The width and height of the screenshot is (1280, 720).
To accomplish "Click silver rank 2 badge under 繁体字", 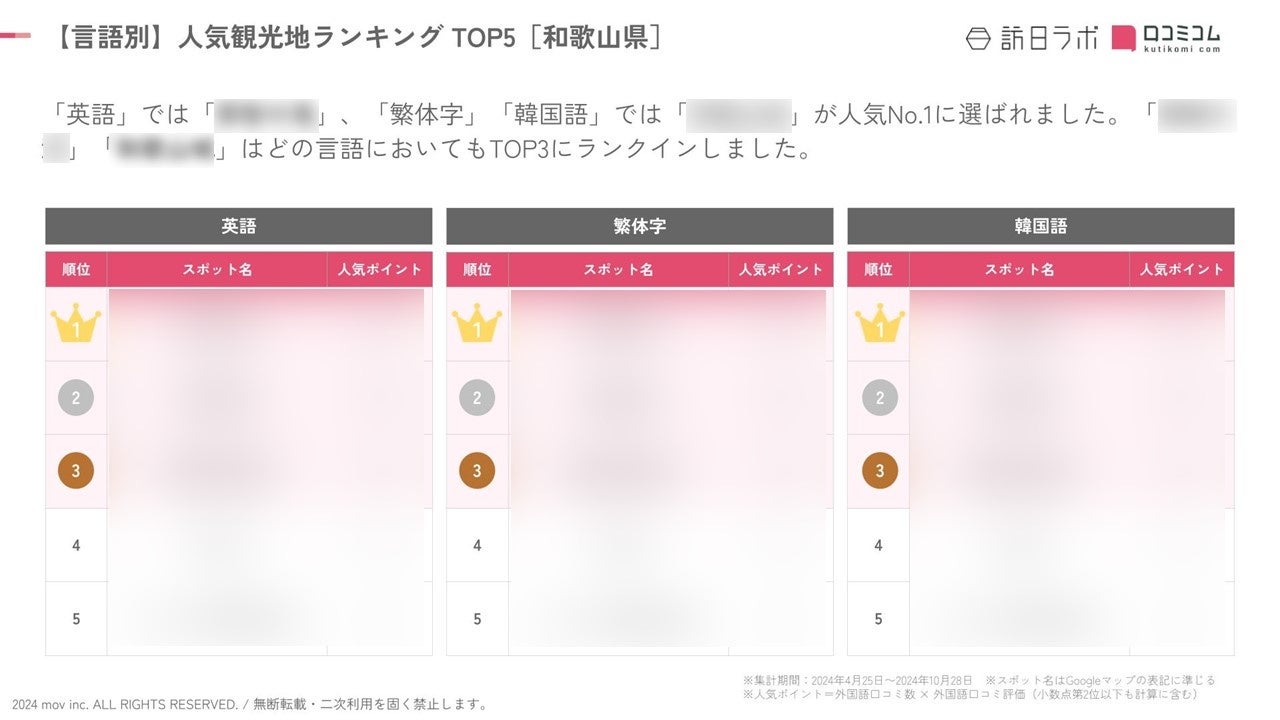I will click(x=477, y=398).
